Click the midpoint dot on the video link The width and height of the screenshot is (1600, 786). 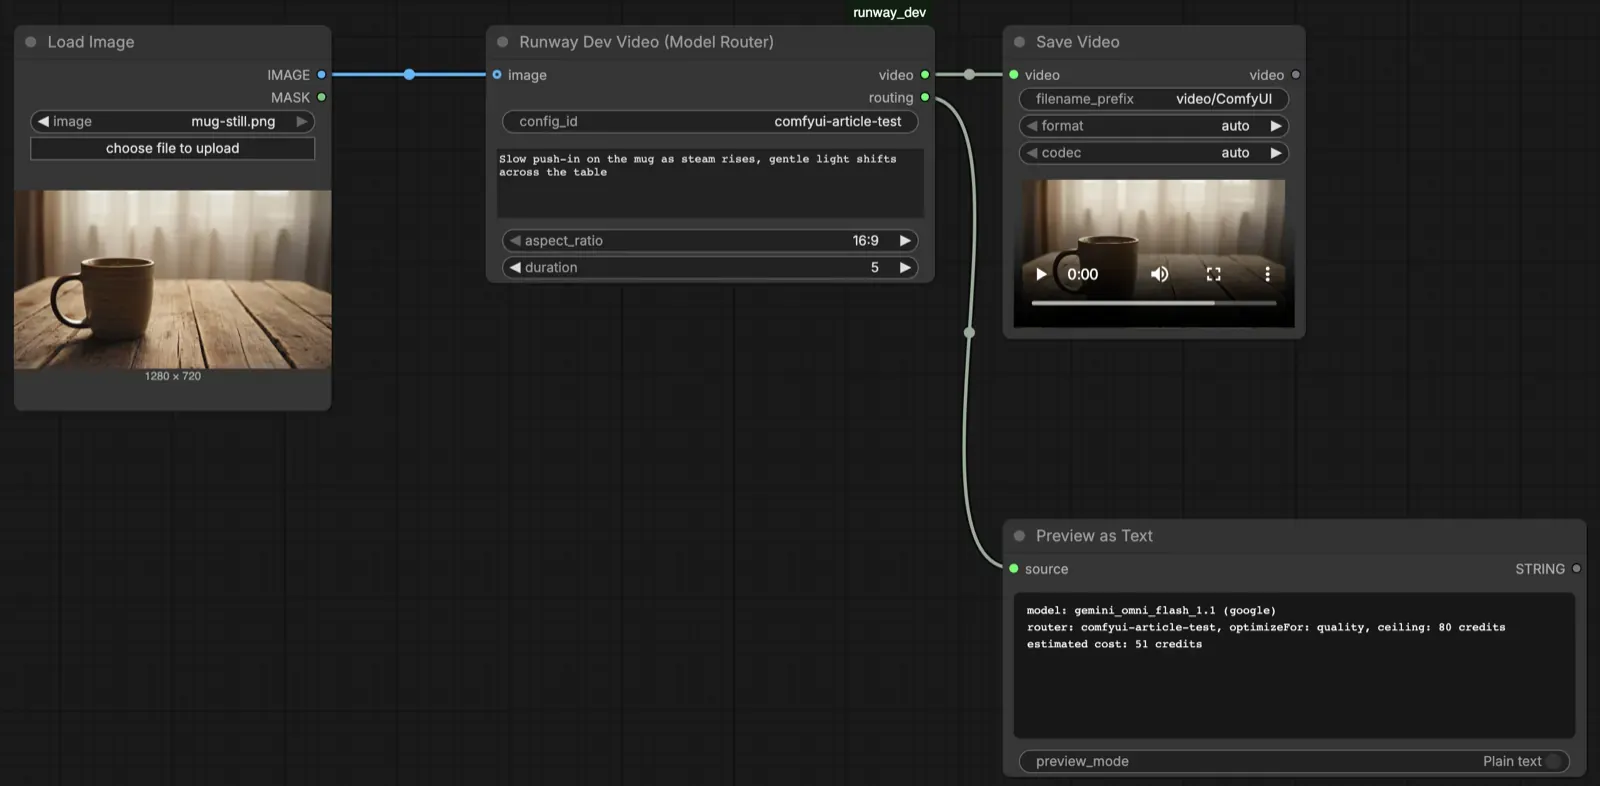pos(969,75)
